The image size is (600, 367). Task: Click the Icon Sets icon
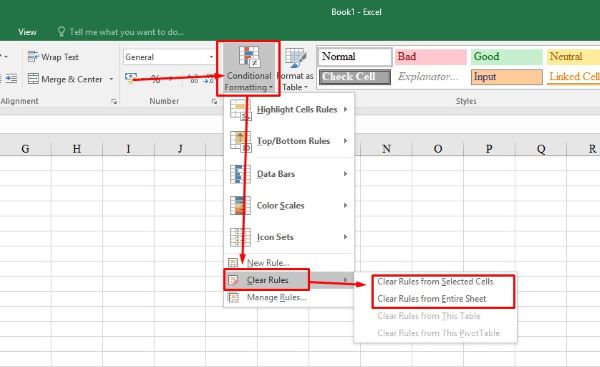click(240, 237)
